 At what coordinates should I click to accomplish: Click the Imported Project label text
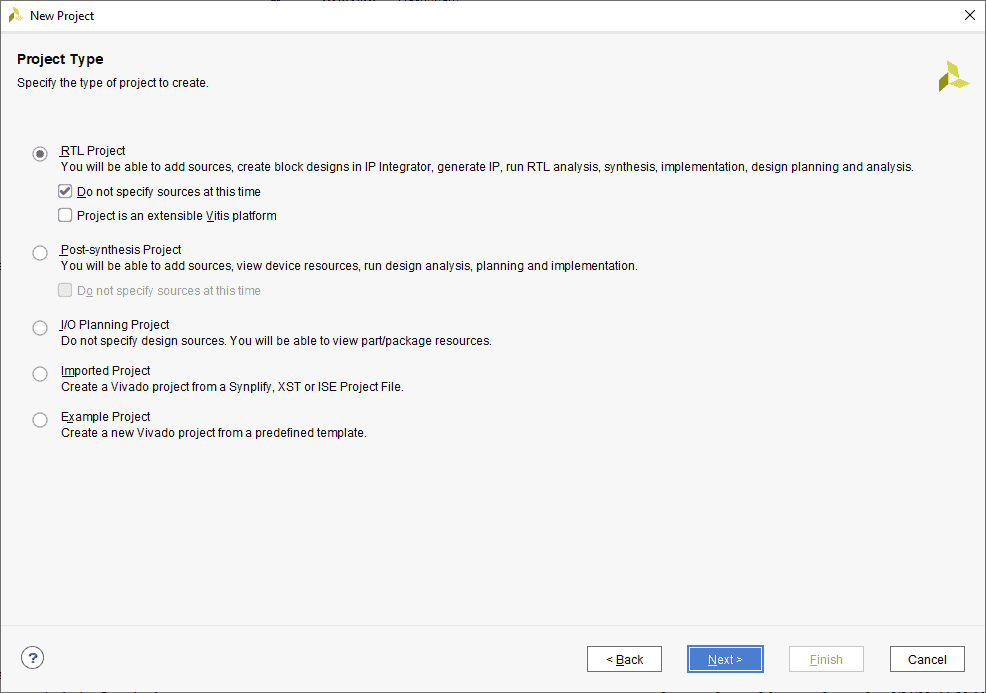[106, 370]
